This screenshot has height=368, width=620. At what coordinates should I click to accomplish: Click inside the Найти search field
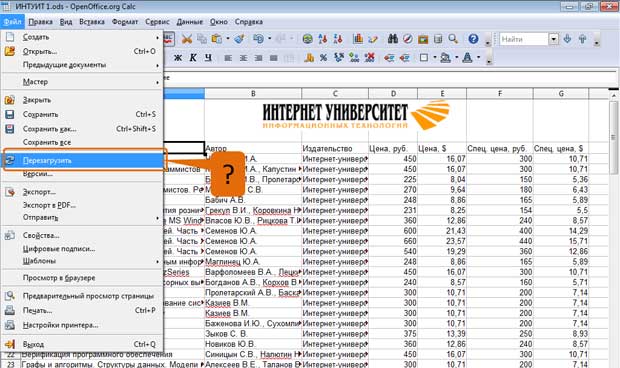[523, 39]
